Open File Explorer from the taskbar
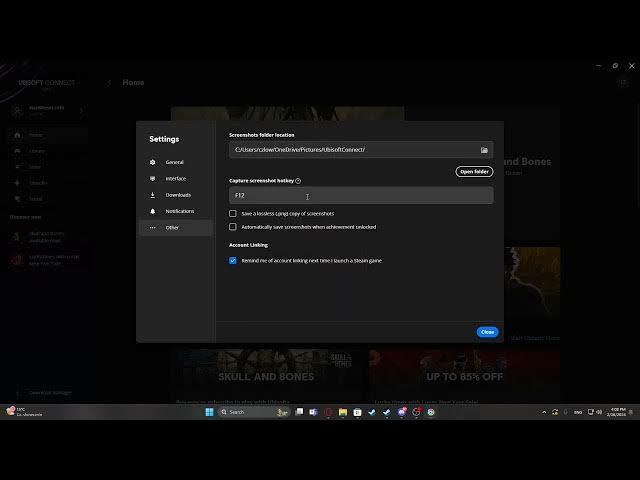The height and width of the screenshot is (480, 640). [343, 412]
